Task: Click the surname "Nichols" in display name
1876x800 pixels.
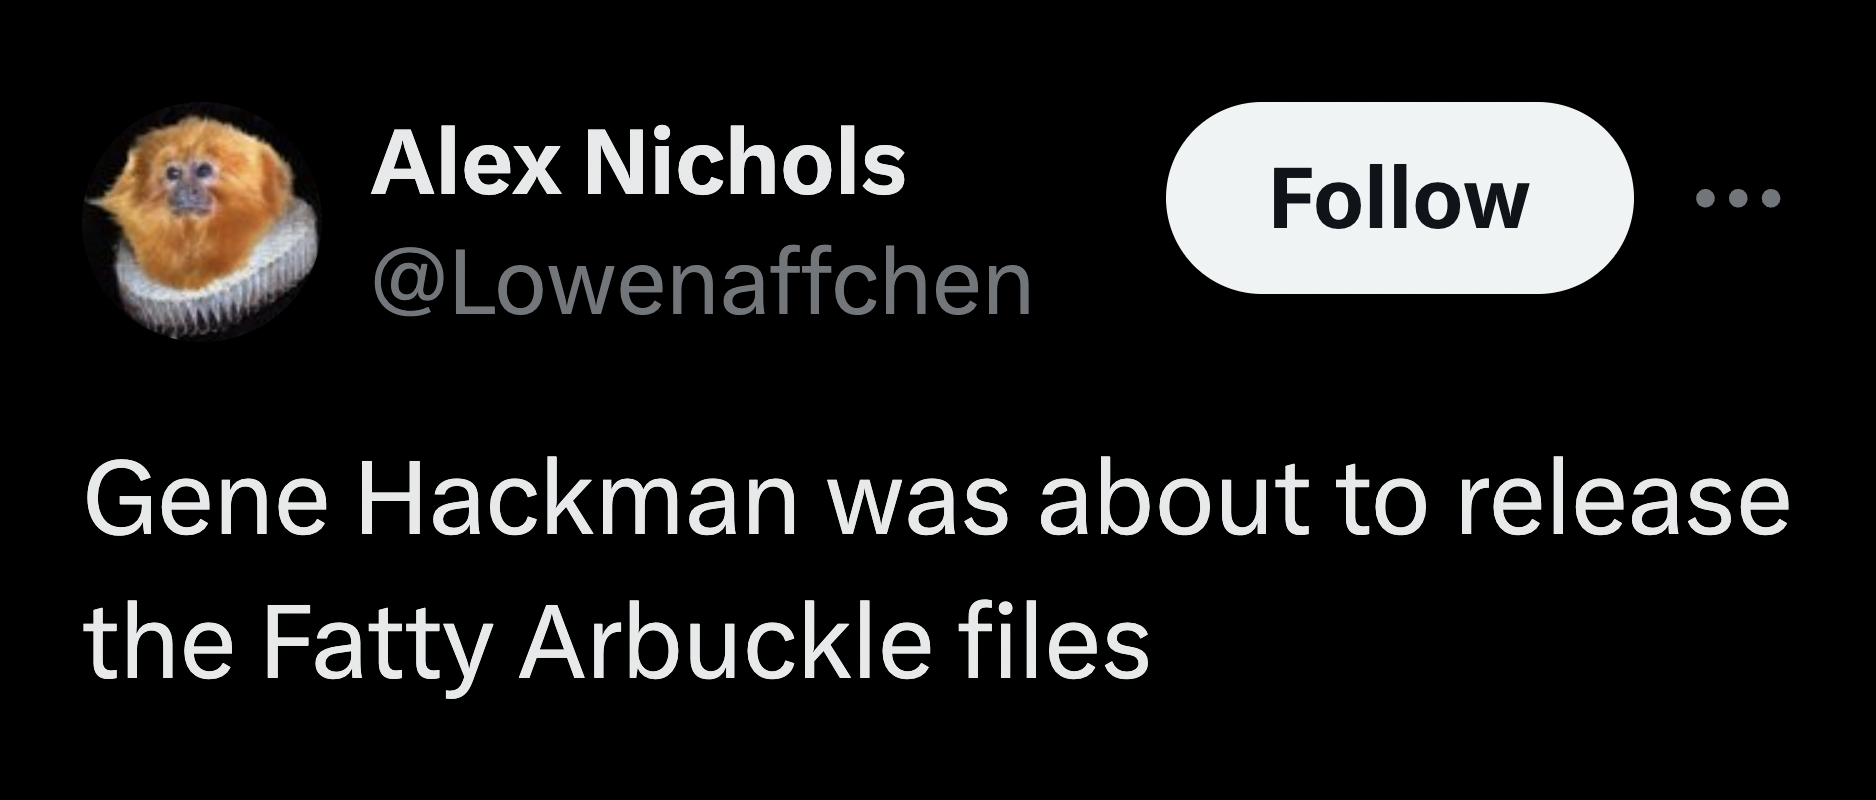Action: (745, 163)
